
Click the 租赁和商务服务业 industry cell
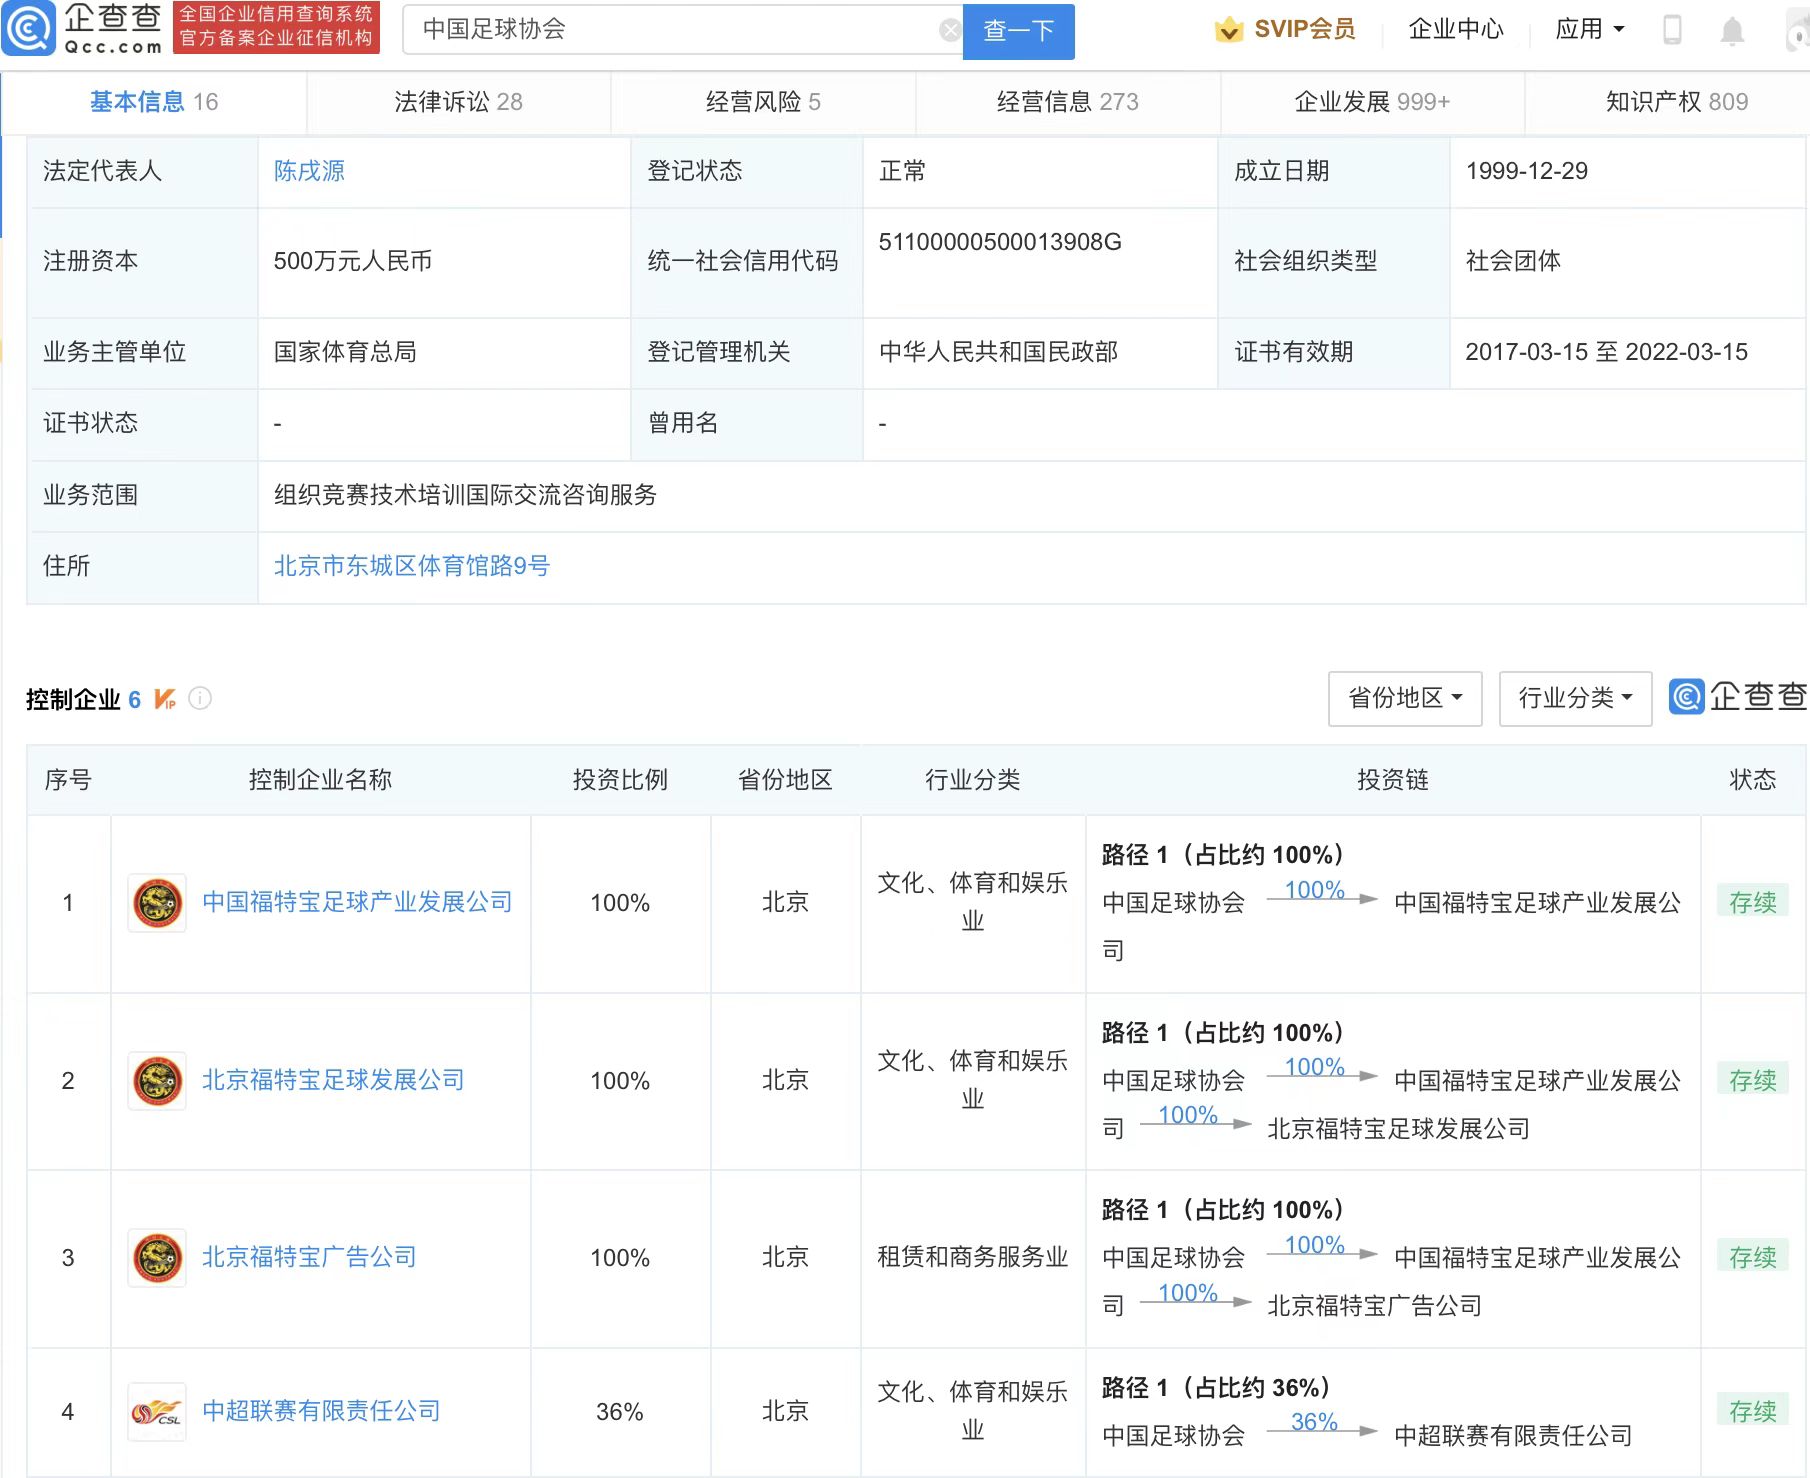(x=972, y=1257)
